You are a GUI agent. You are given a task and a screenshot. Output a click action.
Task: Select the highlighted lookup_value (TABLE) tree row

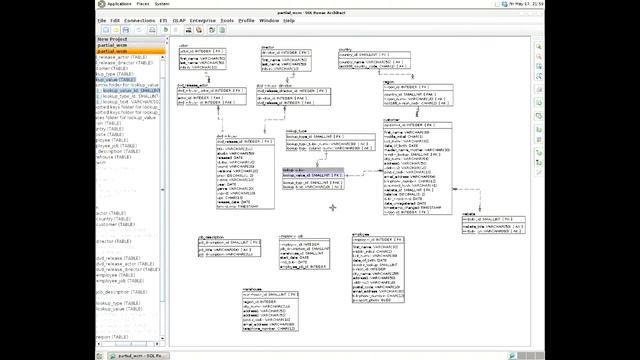(116, 80)
